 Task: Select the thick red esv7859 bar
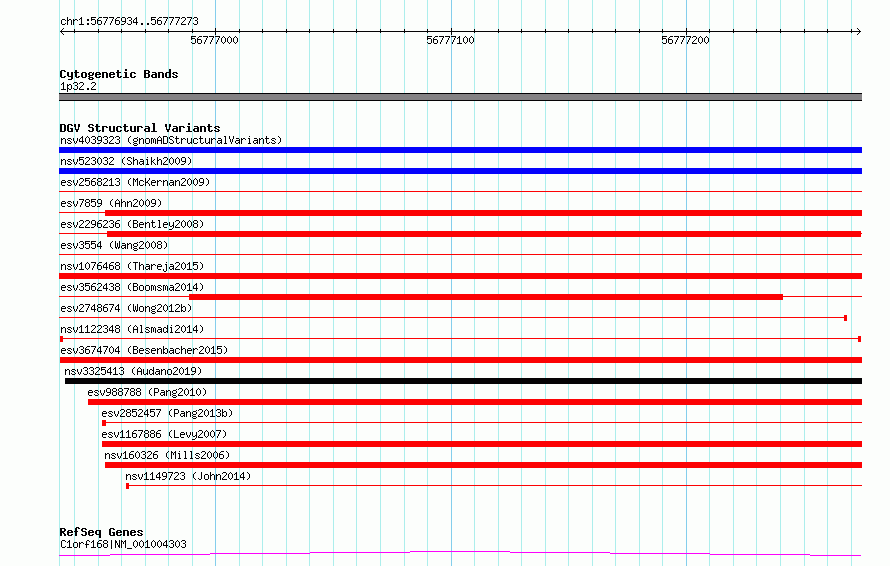pos(484,213)
